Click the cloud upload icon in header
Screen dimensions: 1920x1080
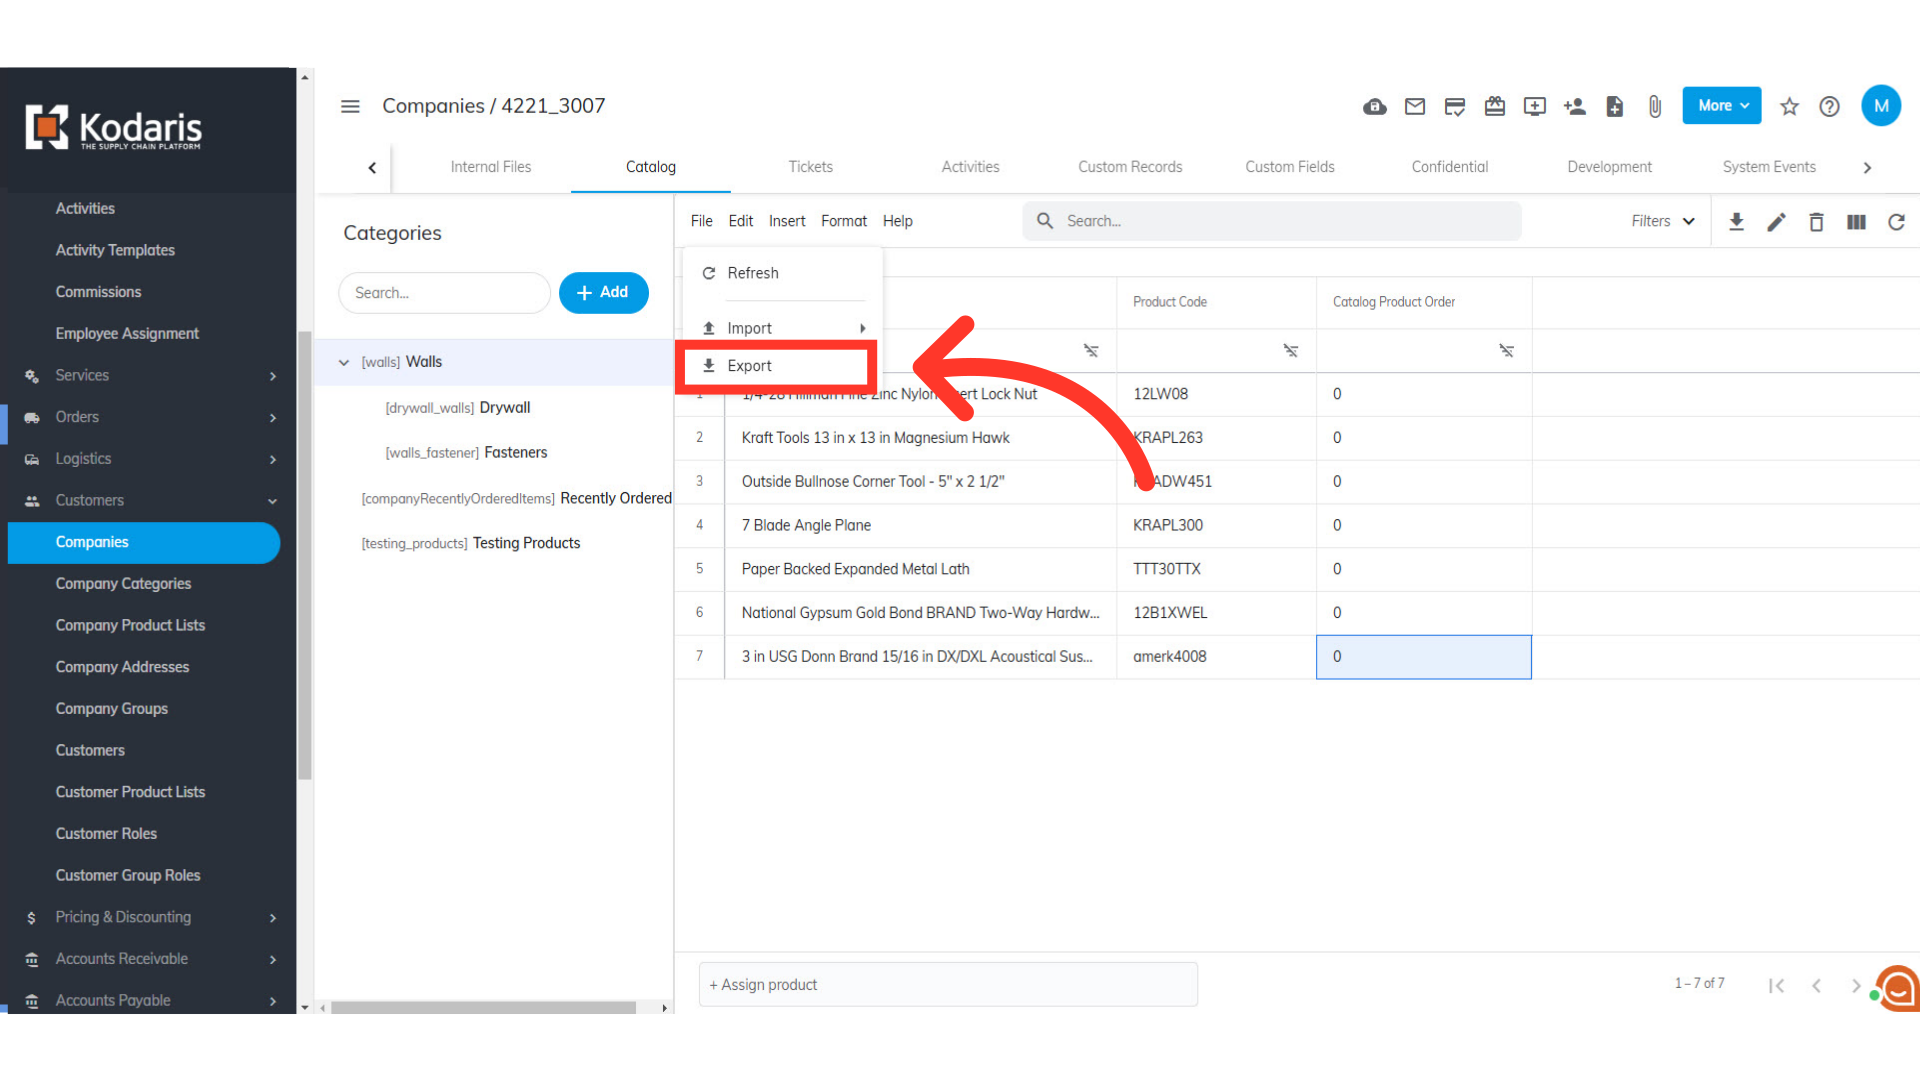click(x=1375, y=106)
